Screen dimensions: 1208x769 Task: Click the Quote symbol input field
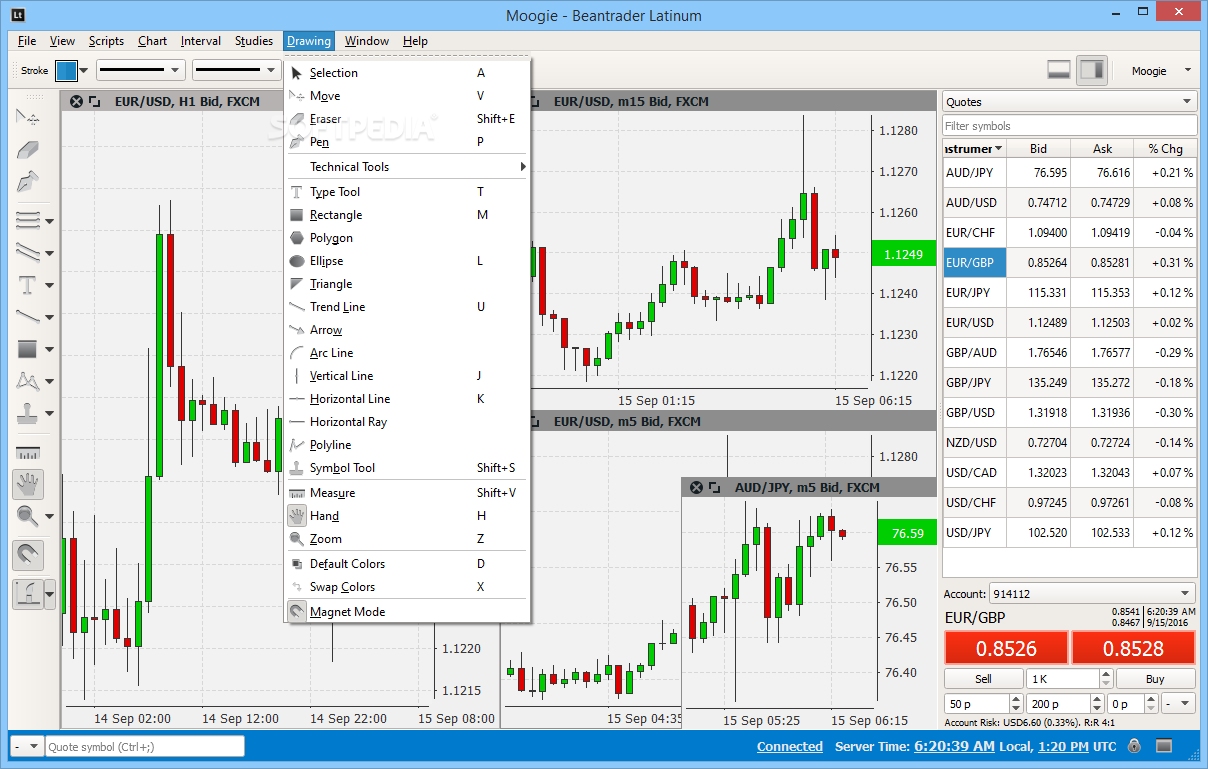[x=145, y=746]
